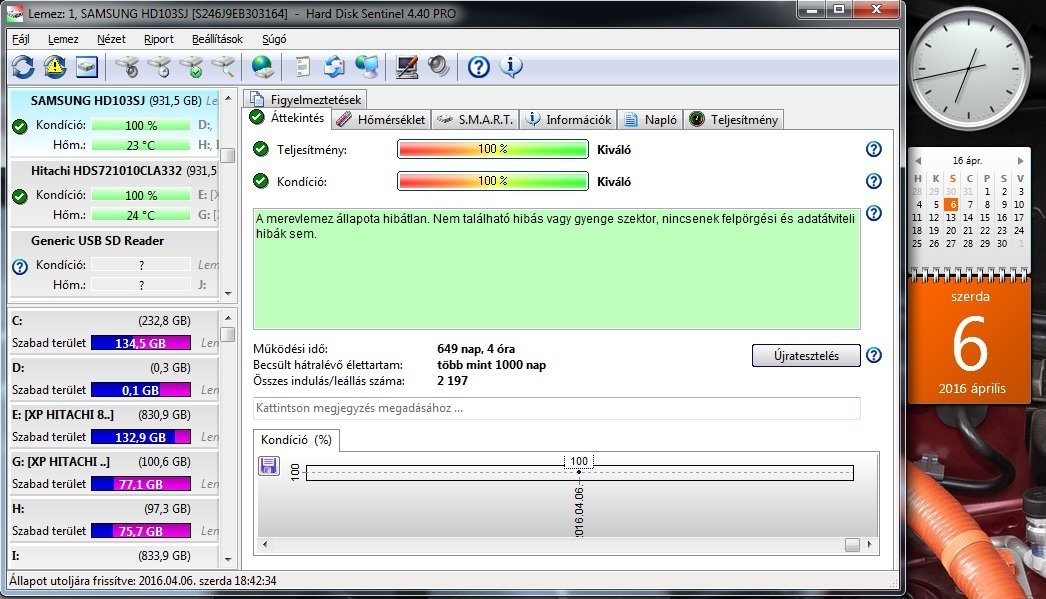Switch to the Hőmérséklet tab
The height and width of the screenshot is (599, 1046).
pyautogui.click(x=381, y=120)
